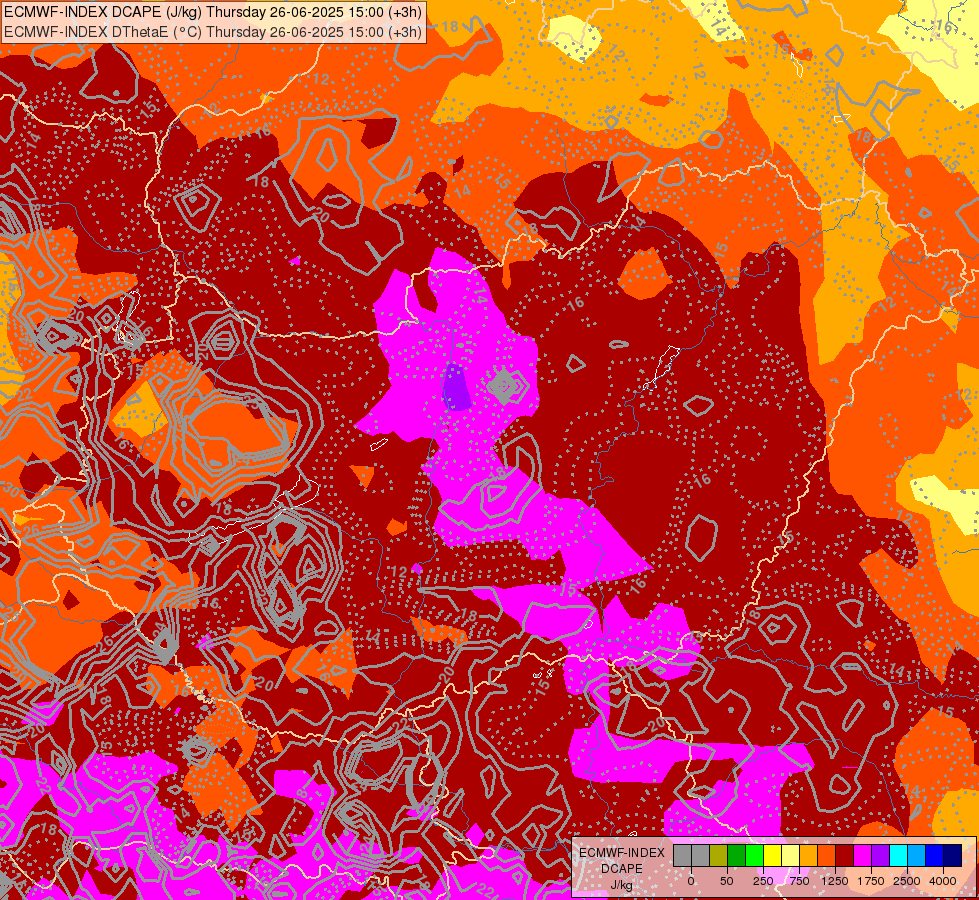Click the ECMWF-INDEX label in the legend box
Image resolution: width=979 pixels, height=900 pixels.
click(x=622, y=853)
